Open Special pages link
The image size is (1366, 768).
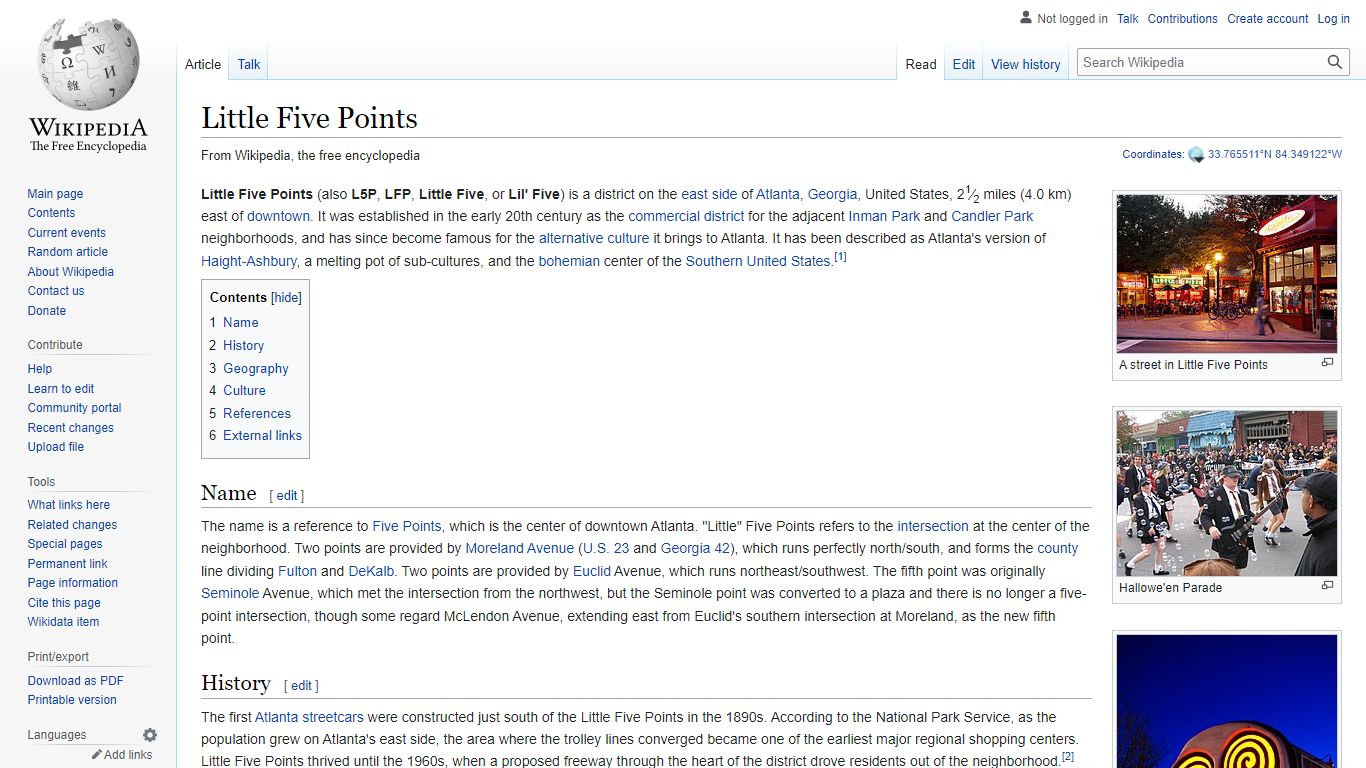coord(65,544)
